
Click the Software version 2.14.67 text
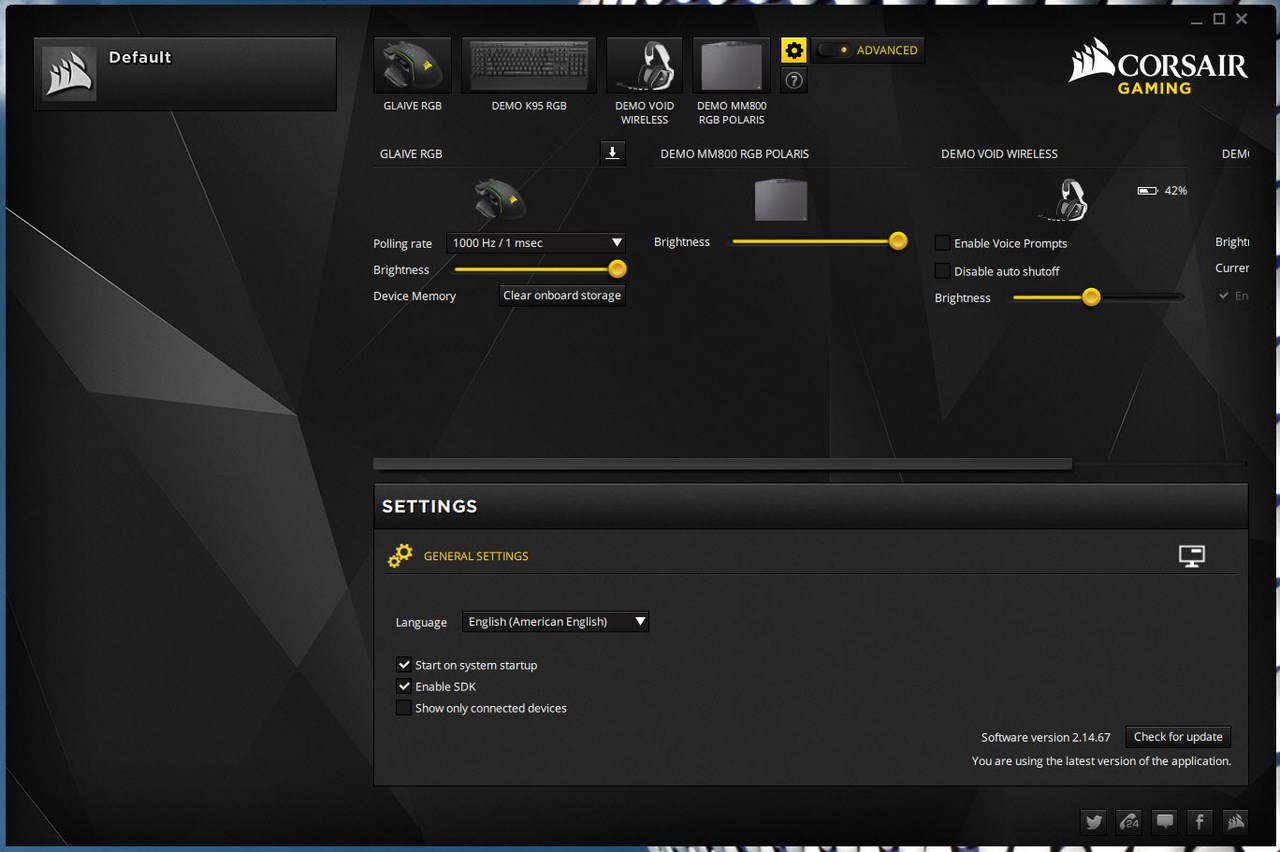point(1046,737)
